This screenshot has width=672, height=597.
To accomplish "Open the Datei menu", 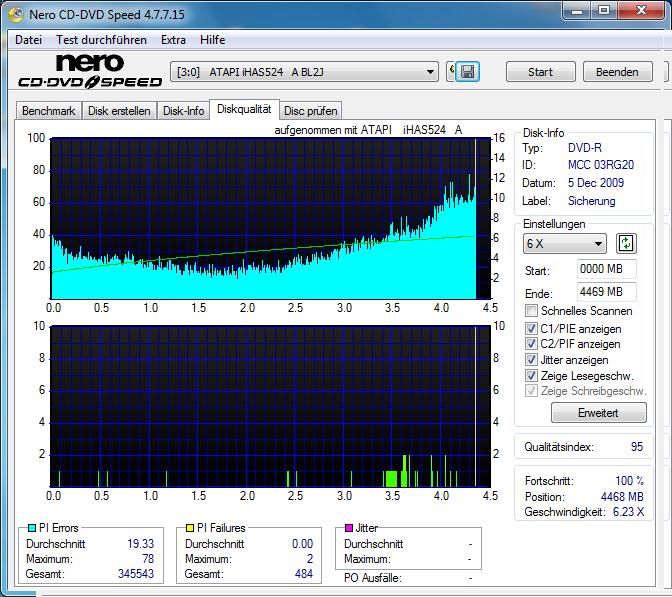I will [28, 40].
